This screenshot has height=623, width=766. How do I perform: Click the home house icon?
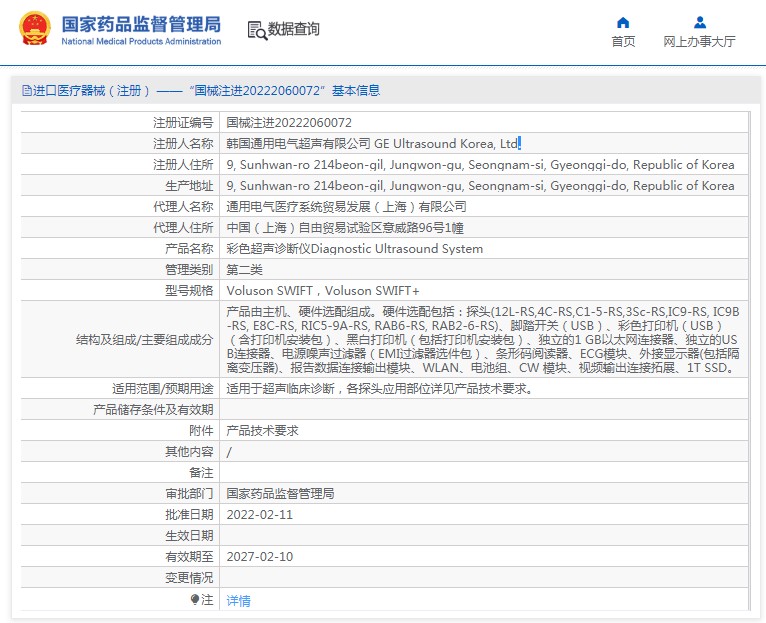point(623,22)
